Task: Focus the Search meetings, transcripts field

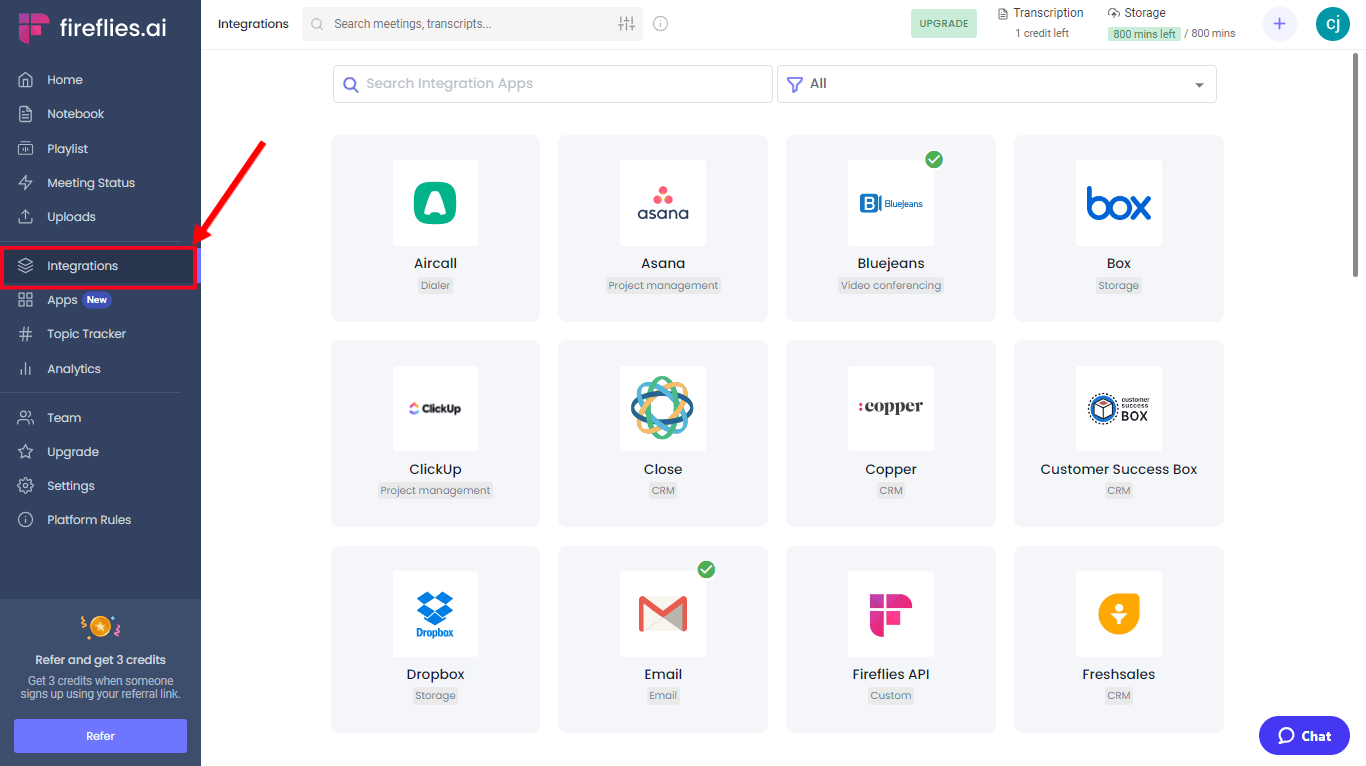Action: (470, 24)
